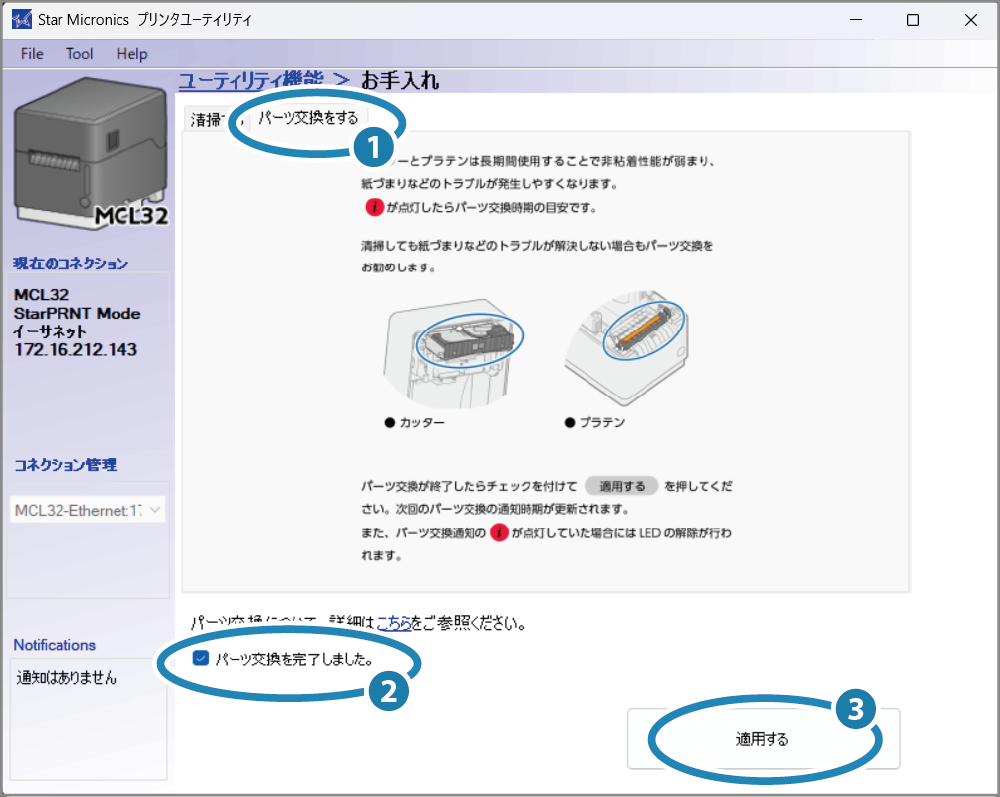Open the Help menu
Image resolution: width=1000 pixels, height=797 pixels.
point(131,54)
